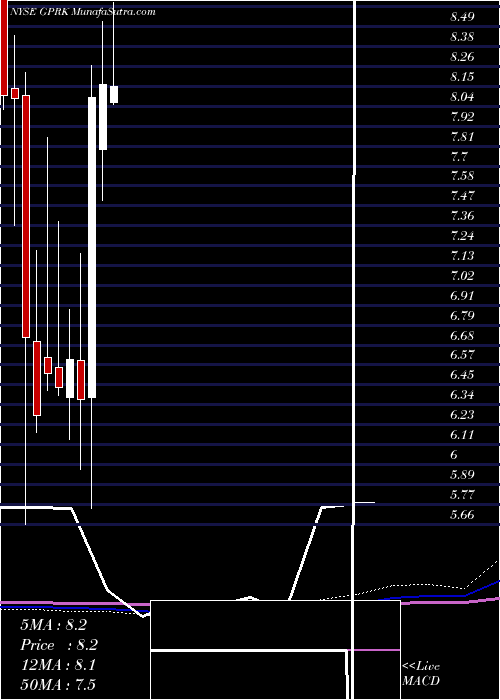Click the 5.66 price axis label
The width and height of the screenshot is (500, 700).
point(462,515)
